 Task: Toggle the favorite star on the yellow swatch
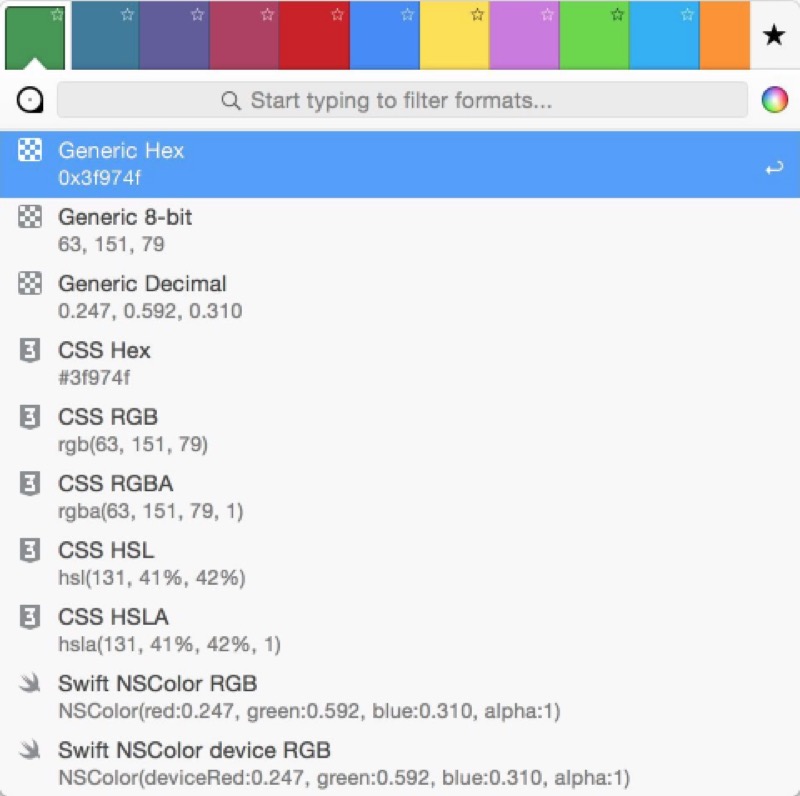477,15
